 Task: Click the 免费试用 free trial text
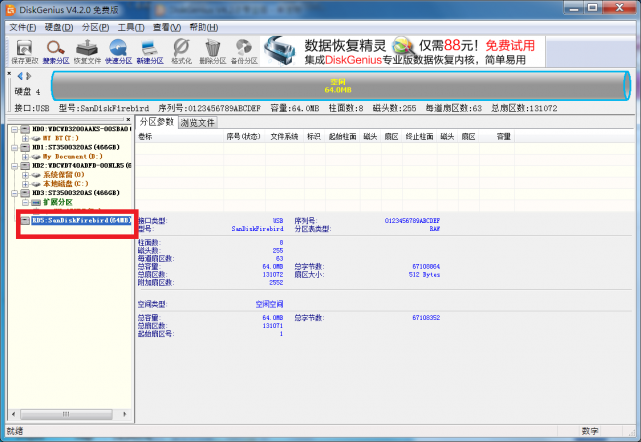click(510, 45)
